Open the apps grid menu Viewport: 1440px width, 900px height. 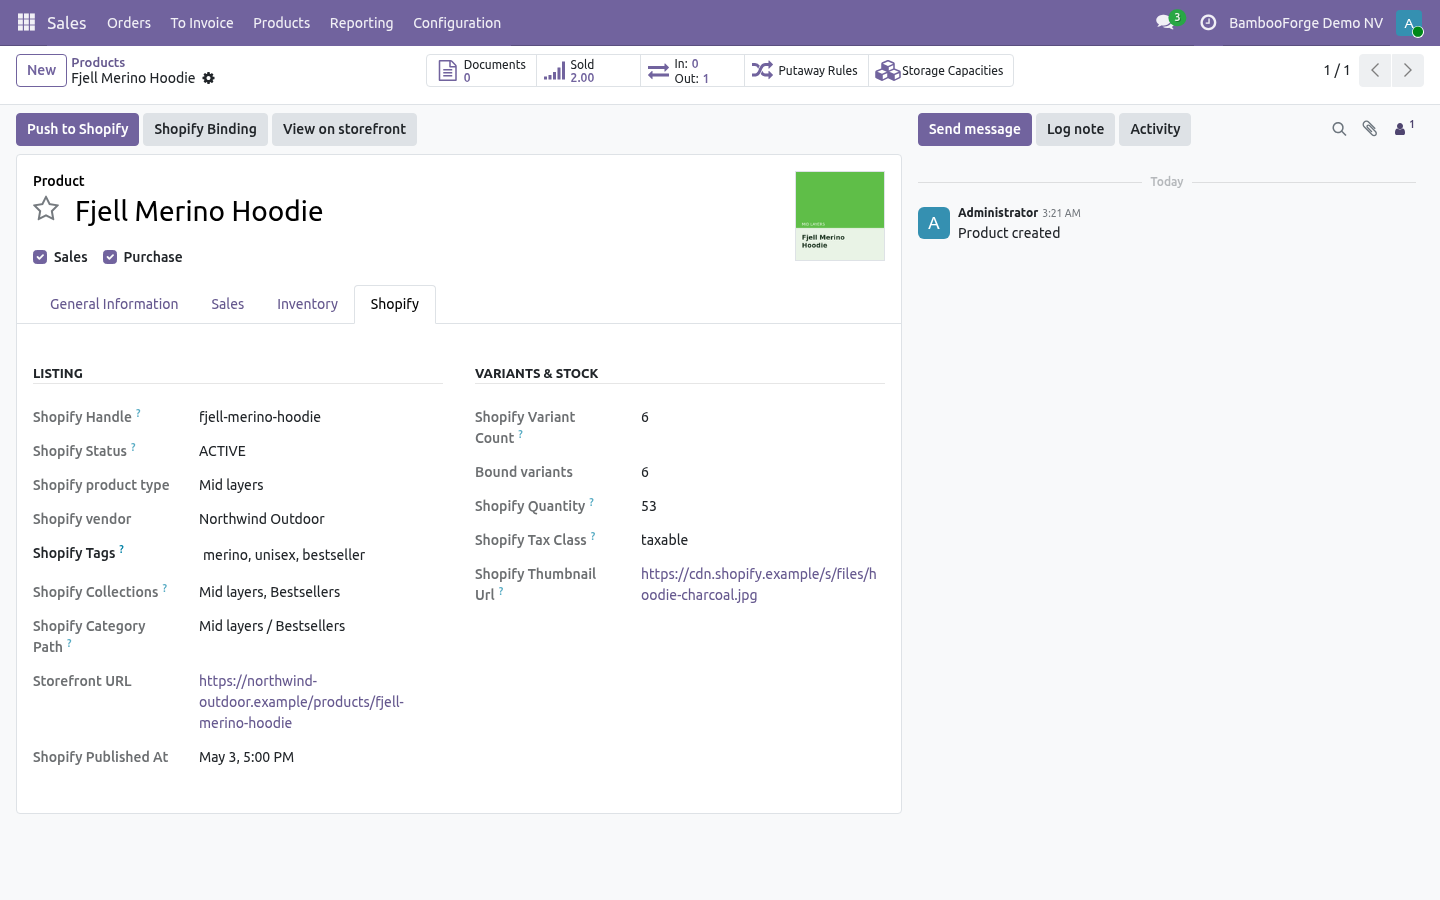pyautogui.click(x=27, y=22)
